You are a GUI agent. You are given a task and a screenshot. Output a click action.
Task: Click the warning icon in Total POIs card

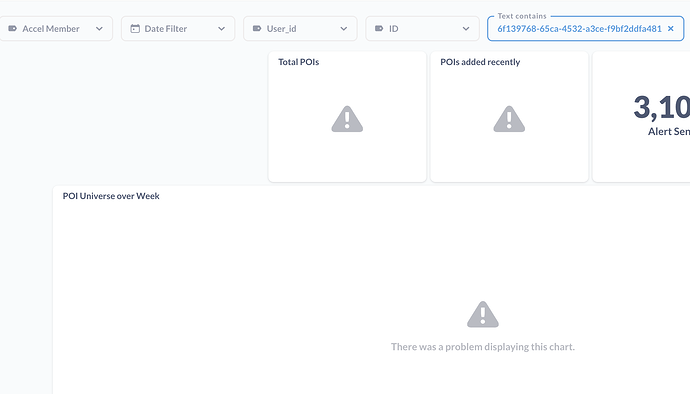(x=347, y=119)
